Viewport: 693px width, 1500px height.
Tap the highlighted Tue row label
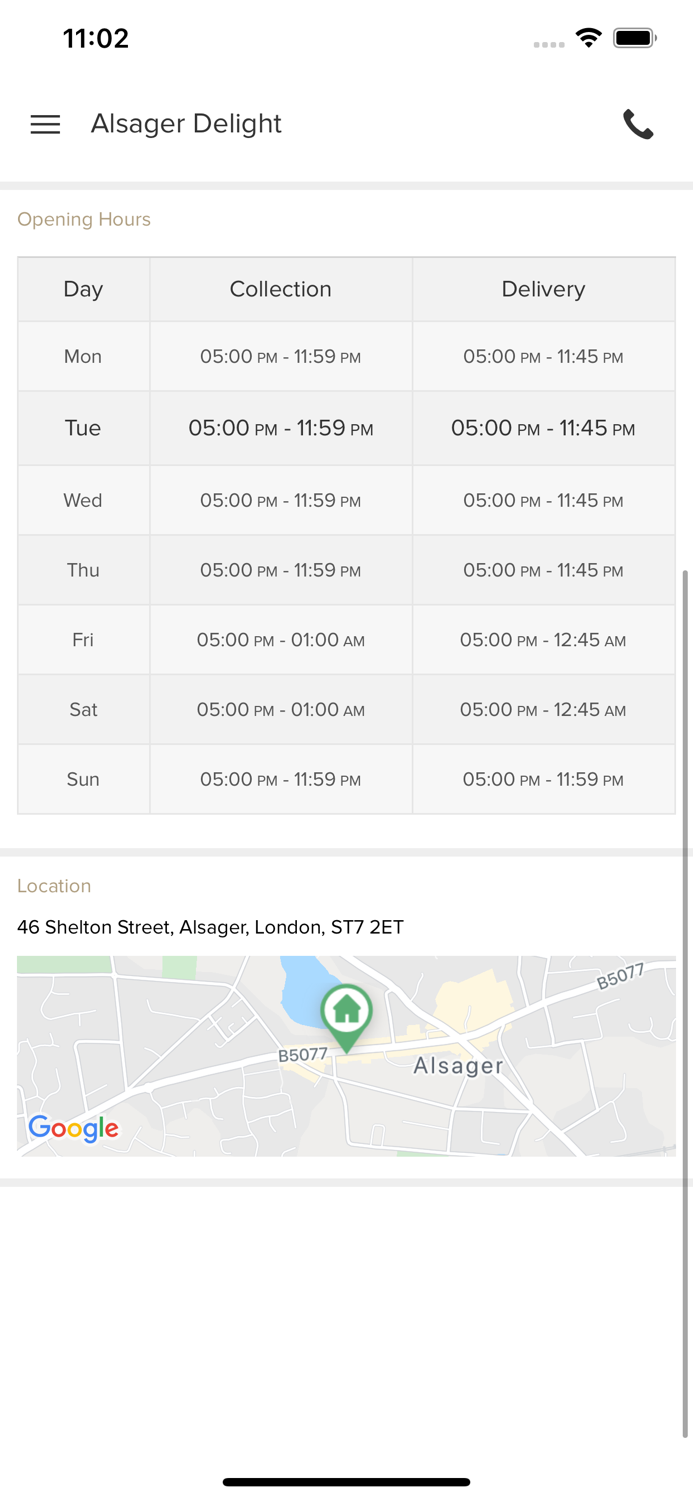click(83, 428)
